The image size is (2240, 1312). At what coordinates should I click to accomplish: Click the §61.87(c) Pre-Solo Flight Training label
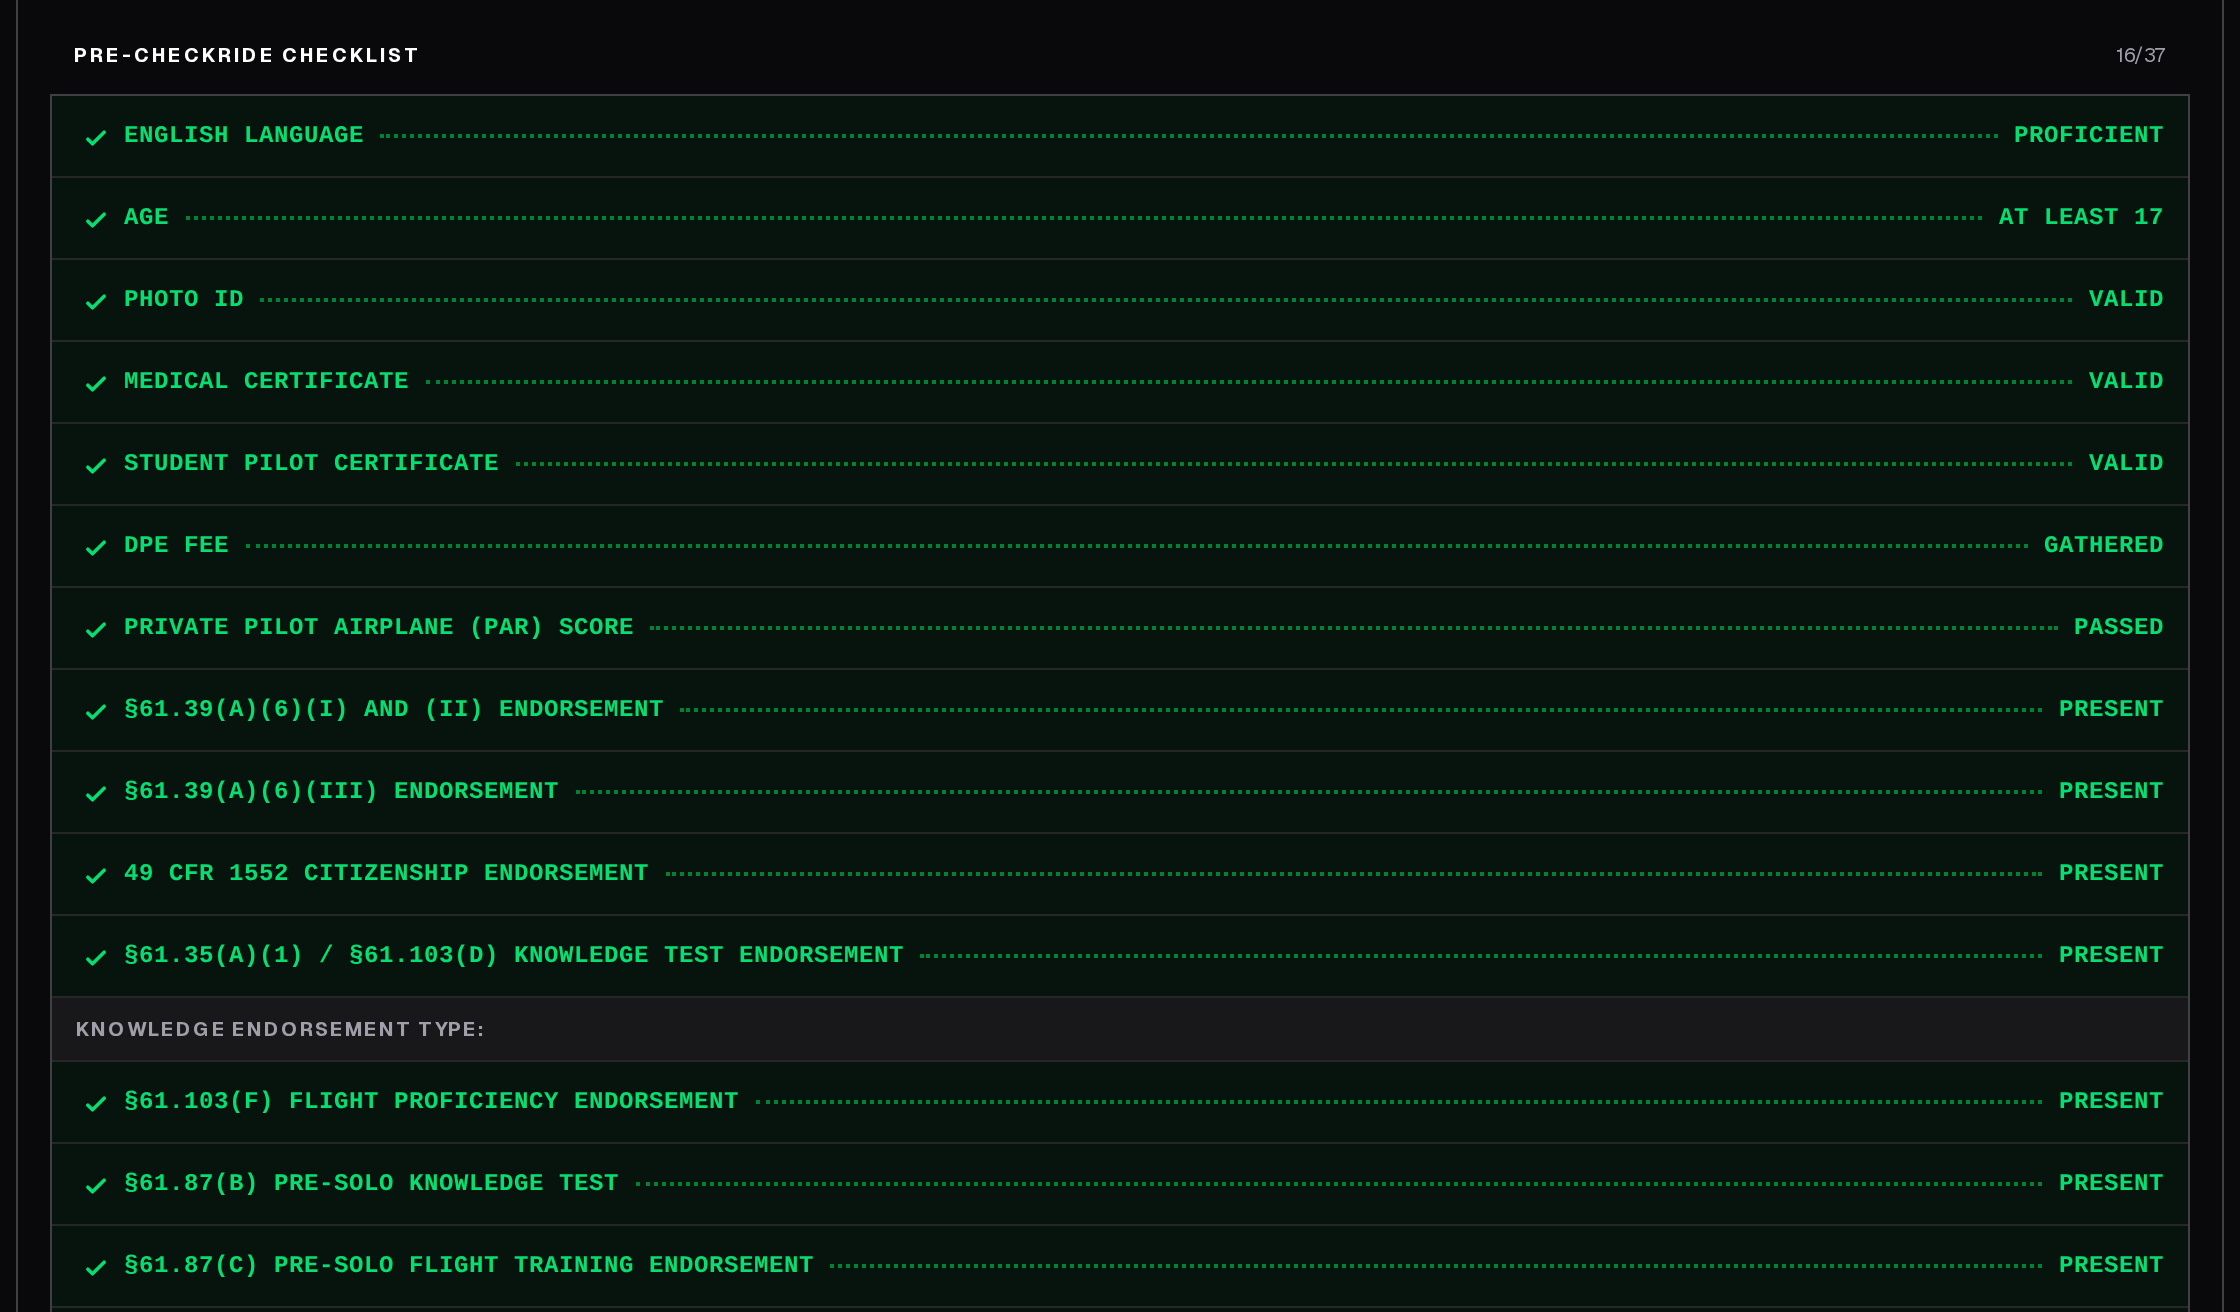point(468,1265)
